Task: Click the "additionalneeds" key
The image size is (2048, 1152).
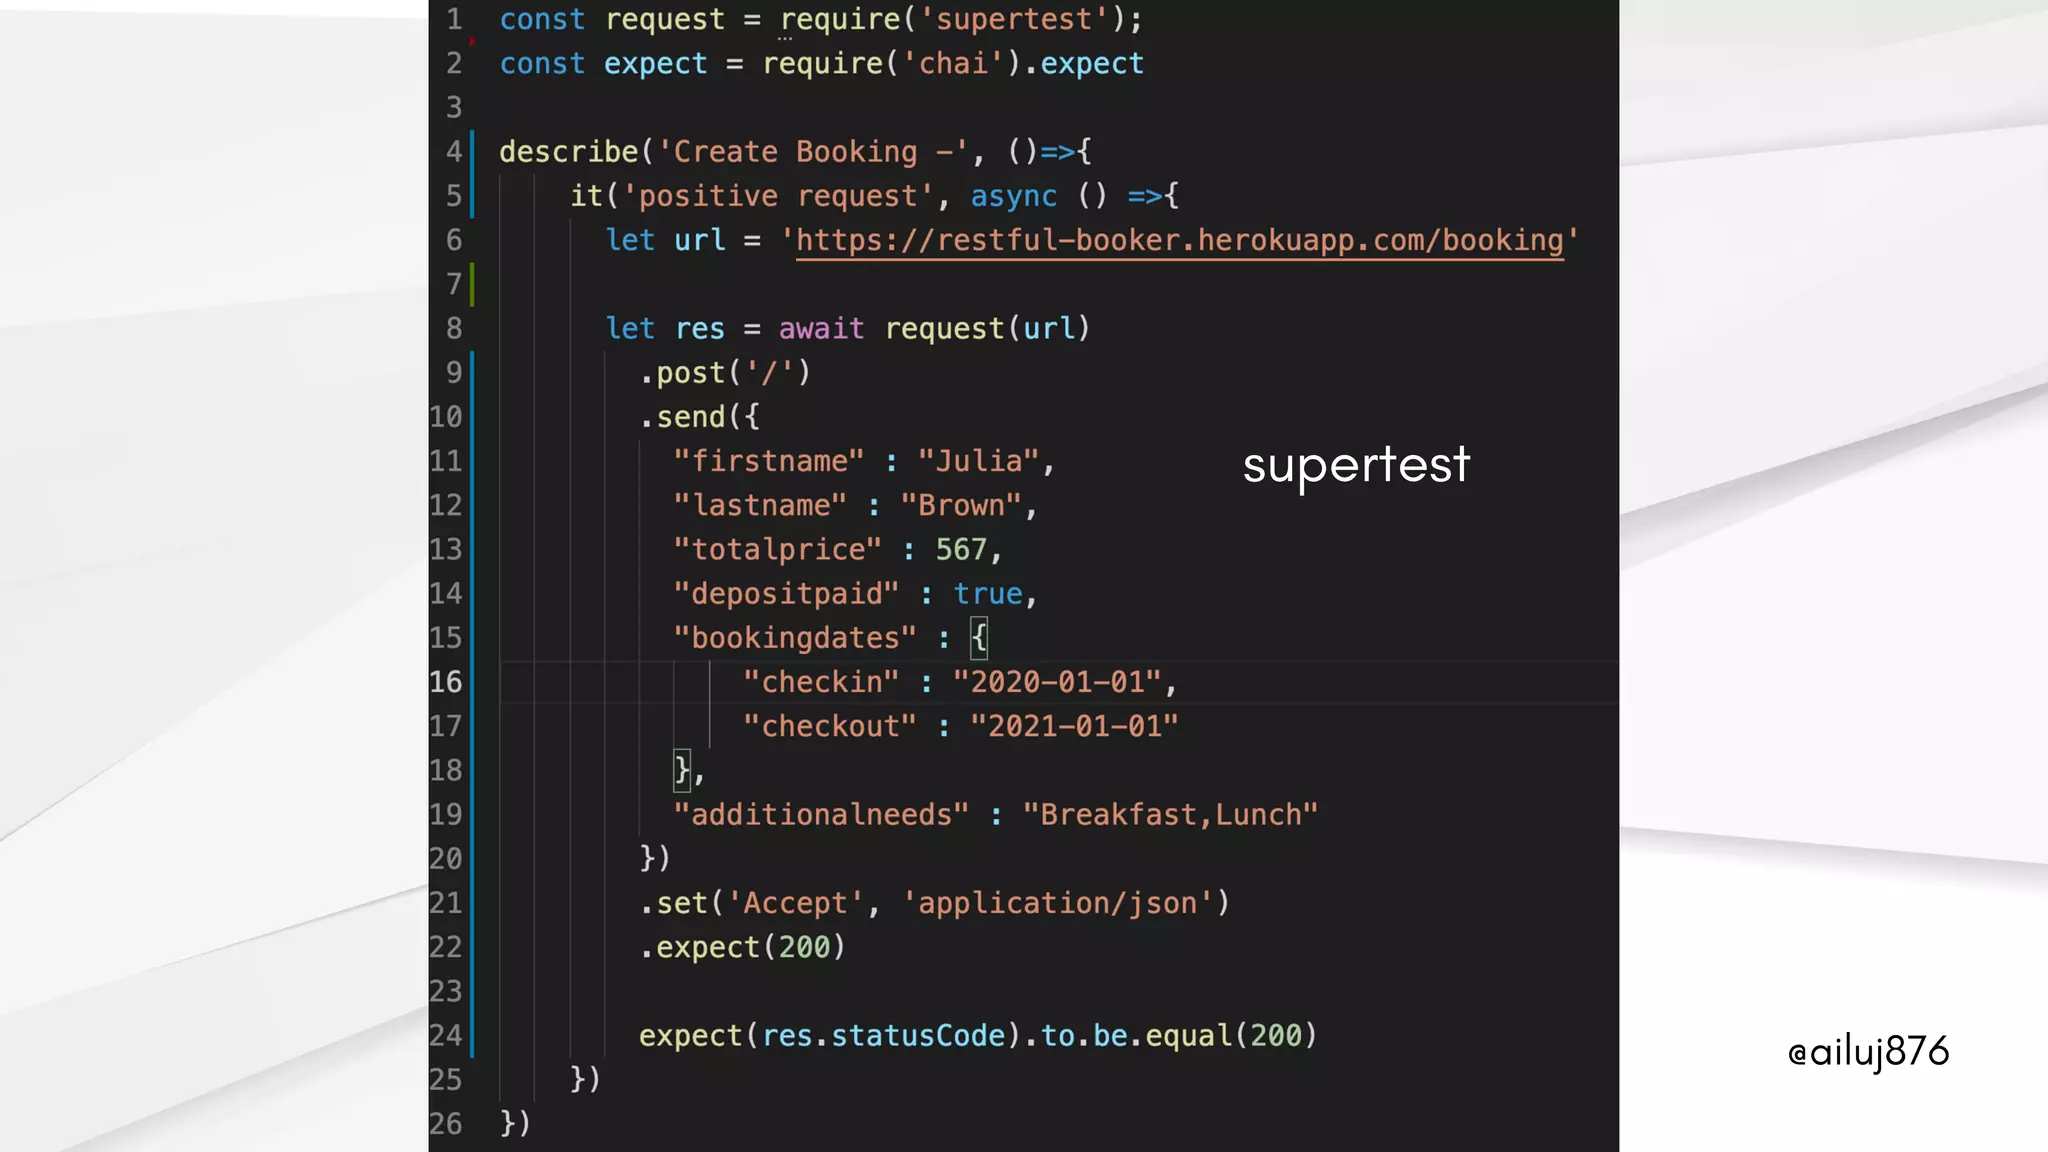Action: pos(821,815)
